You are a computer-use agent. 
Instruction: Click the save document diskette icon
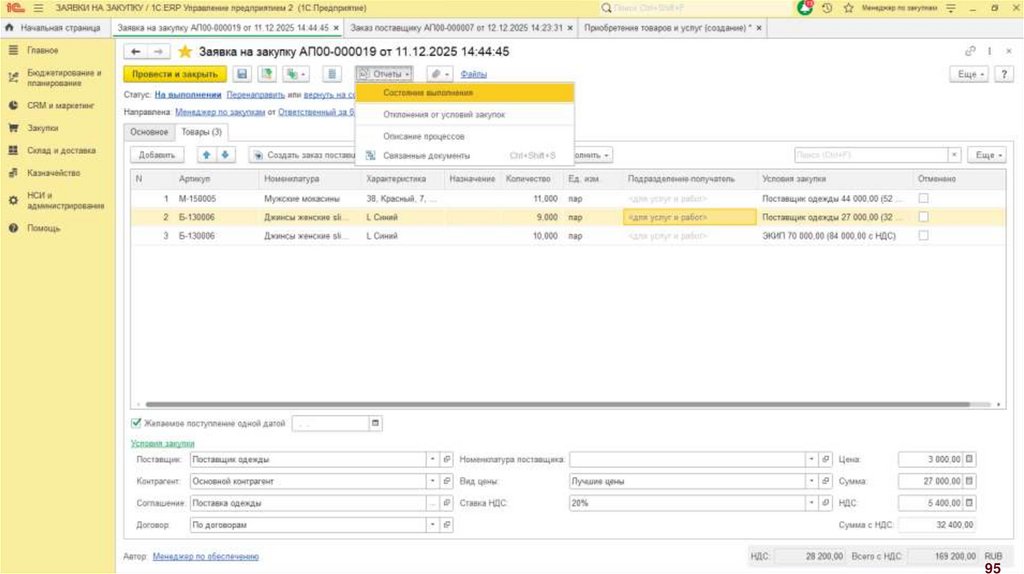[x=241, y=74]
